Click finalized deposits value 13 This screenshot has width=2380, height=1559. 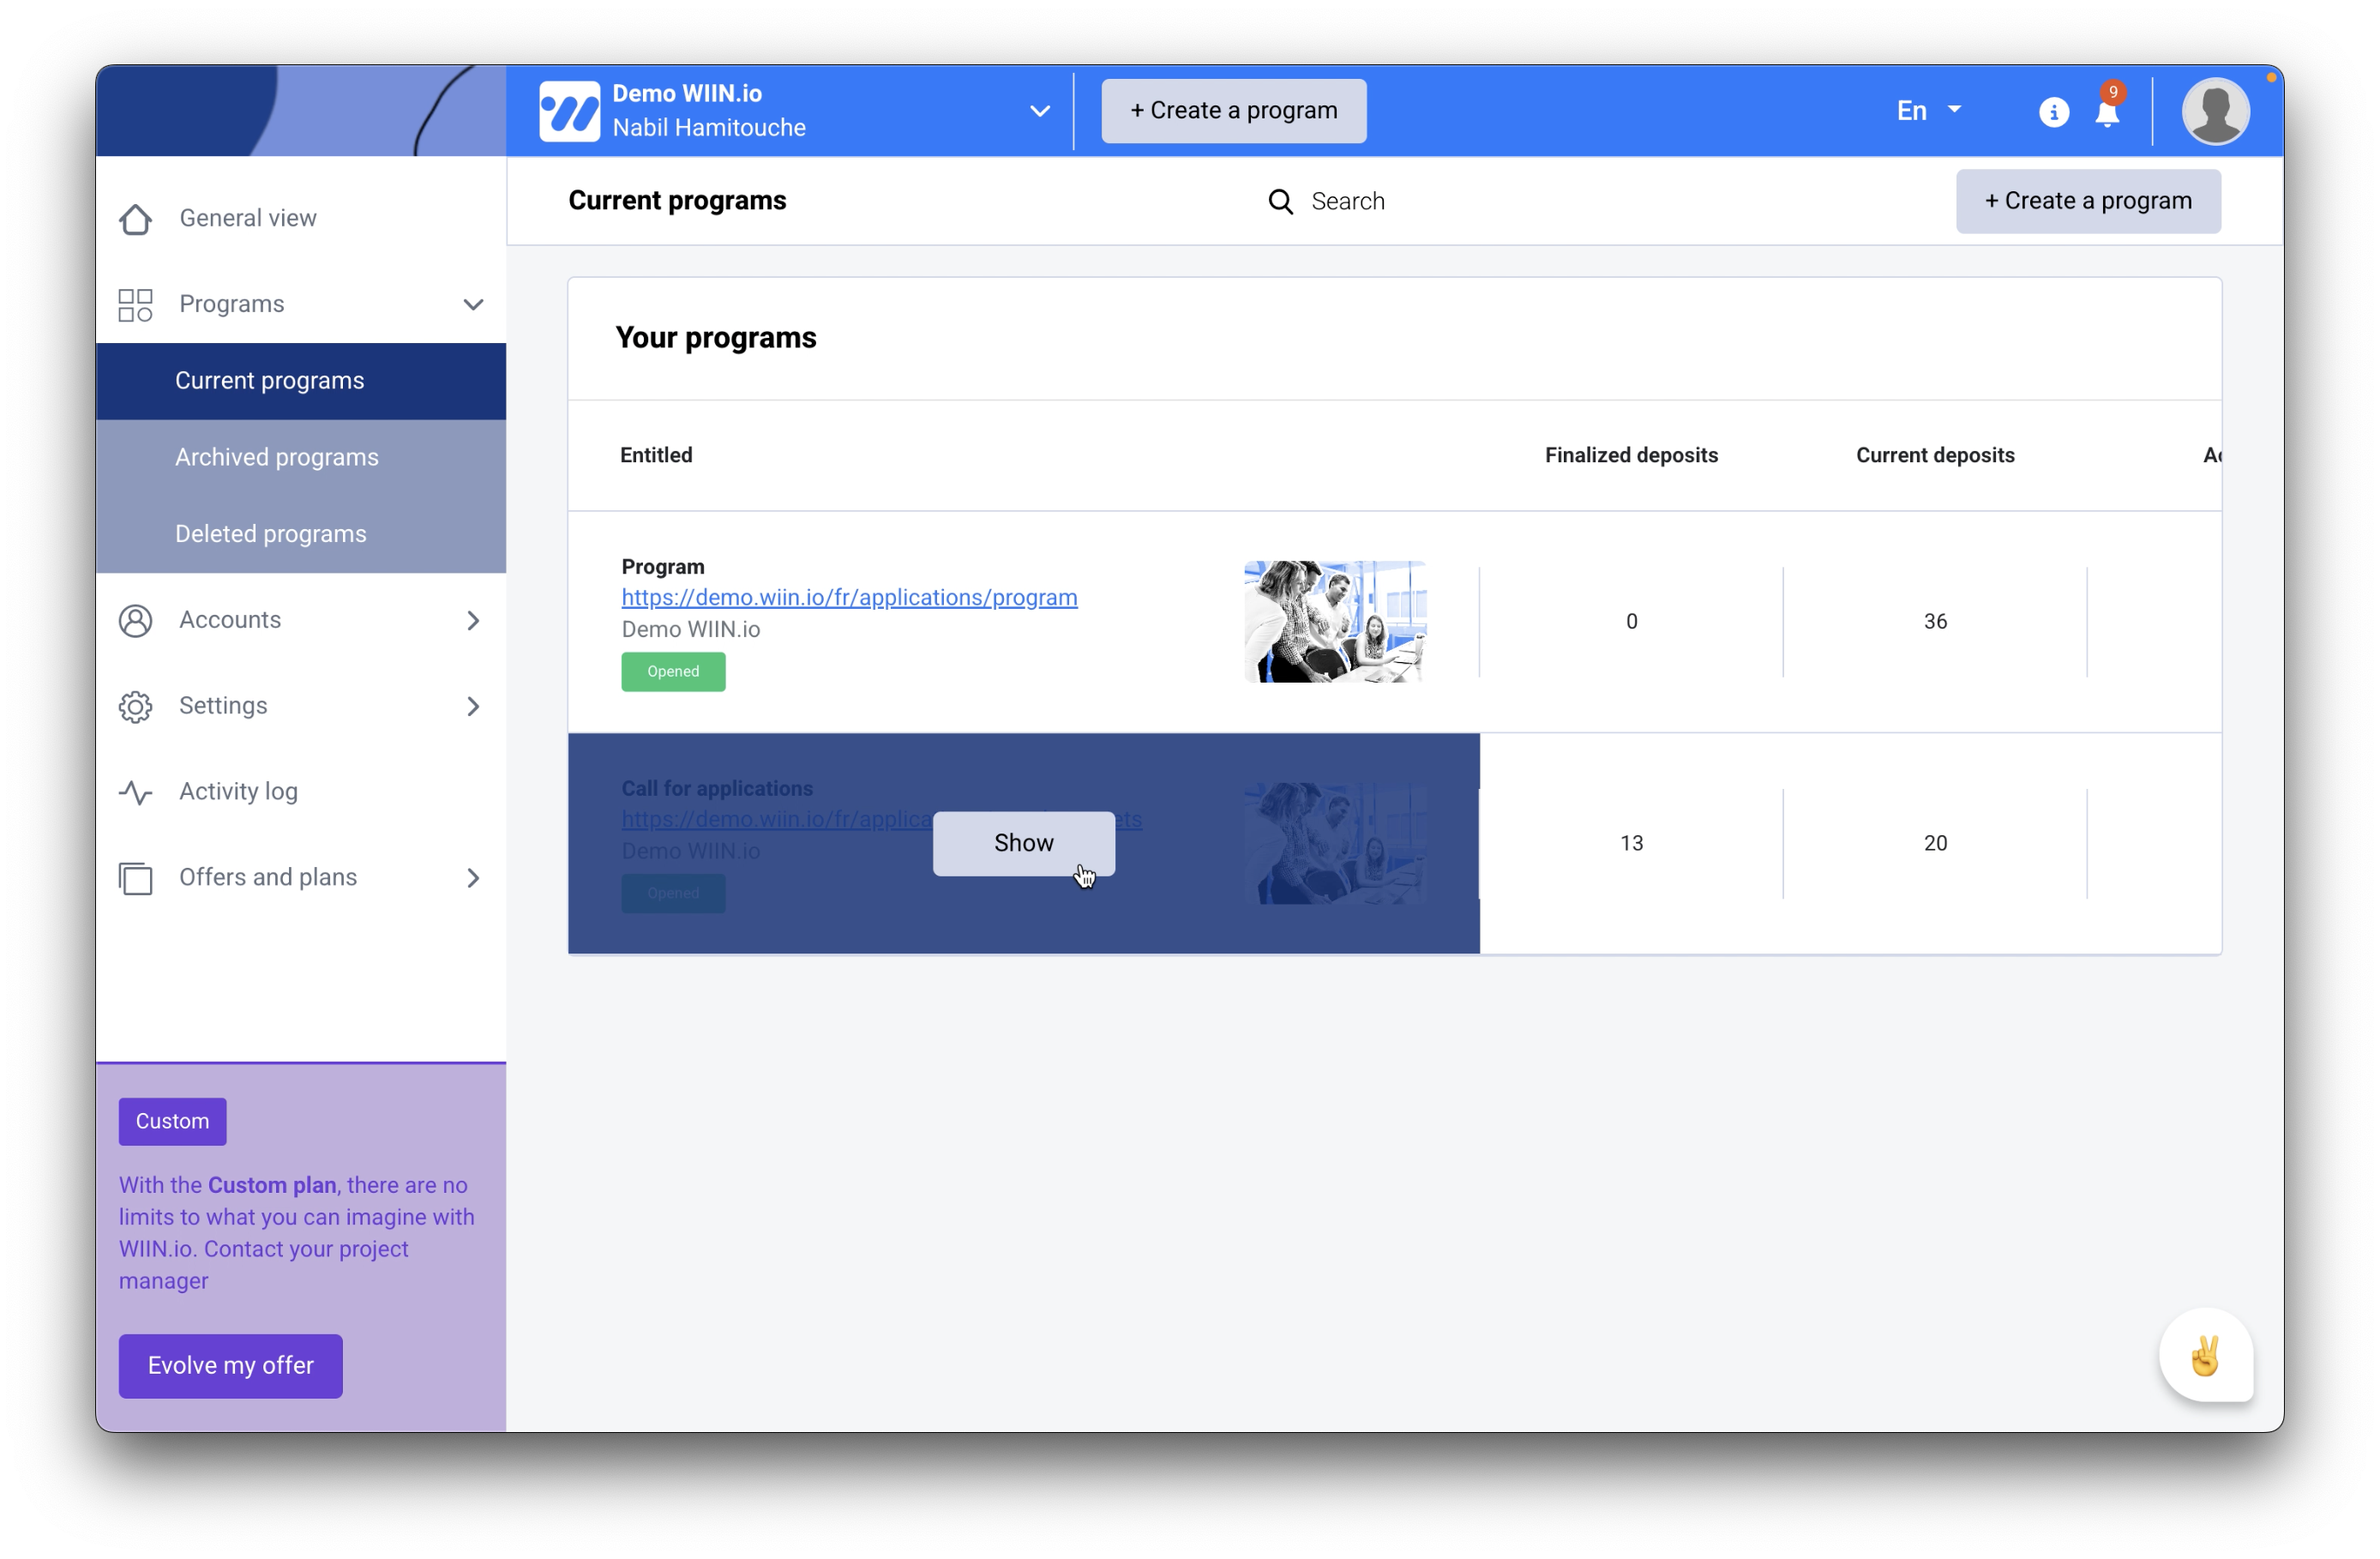[1631, 844]
